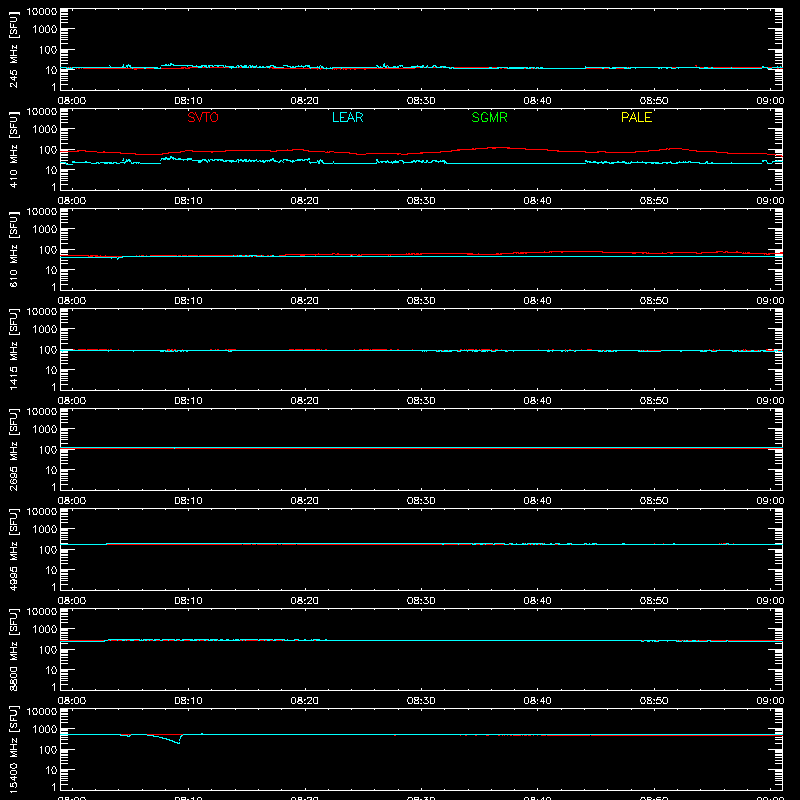Viewport: 800px width, 800px height.
Task: Click the 08:10 label under the 4995 MHz plot
Action: (188, 601)
